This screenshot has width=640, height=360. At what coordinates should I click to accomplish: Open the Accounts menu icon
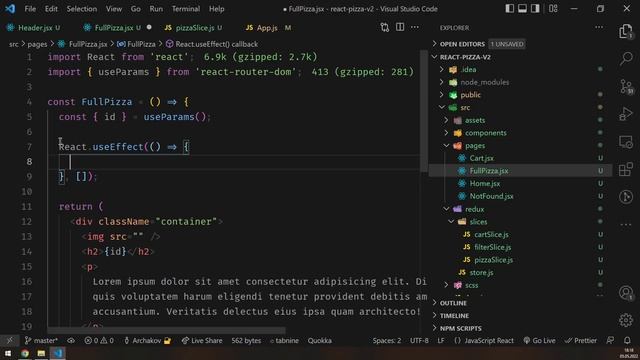[x=626, y=293]
